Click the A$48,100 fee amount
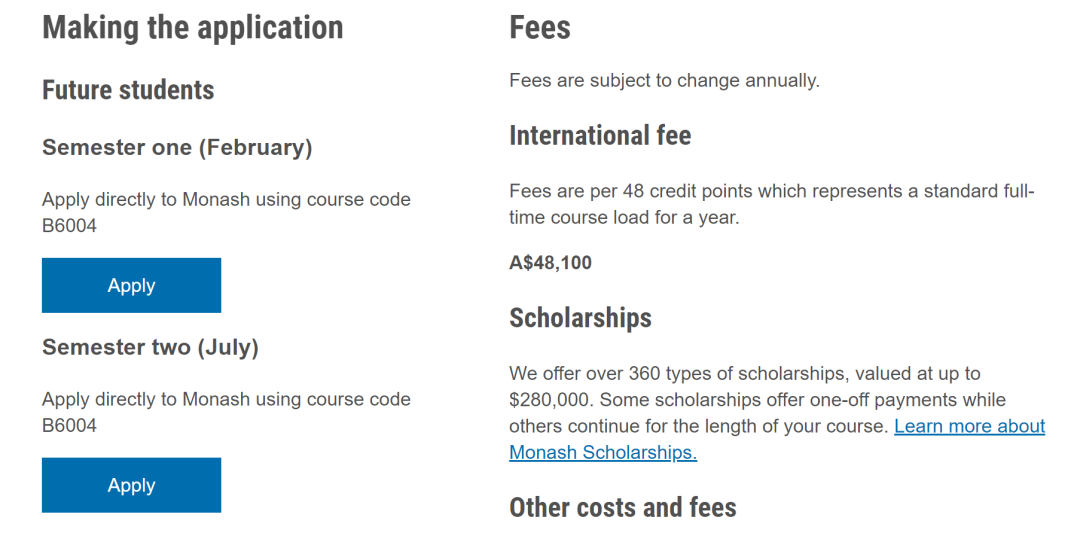 click(550, 263)
